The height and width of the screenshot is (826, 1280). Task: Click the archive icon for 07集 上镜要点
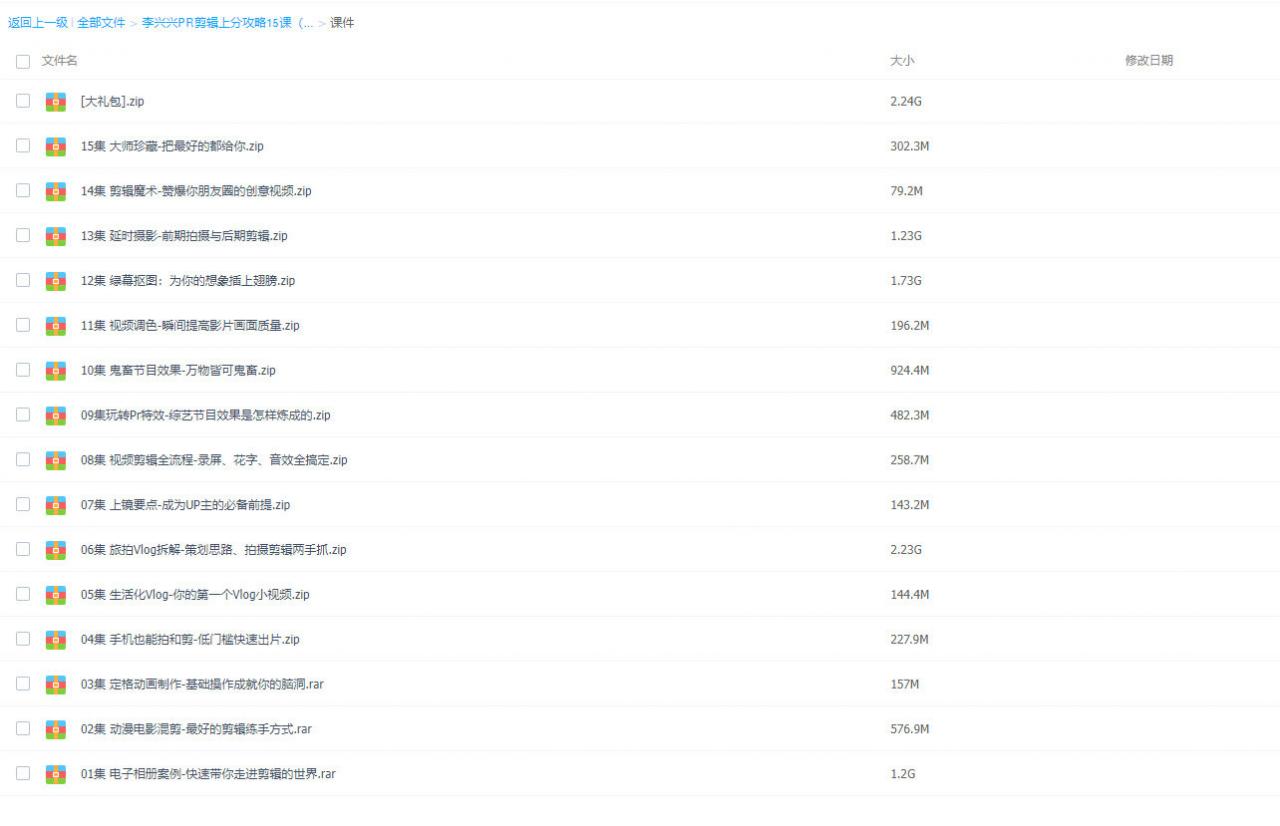point(56,505)
